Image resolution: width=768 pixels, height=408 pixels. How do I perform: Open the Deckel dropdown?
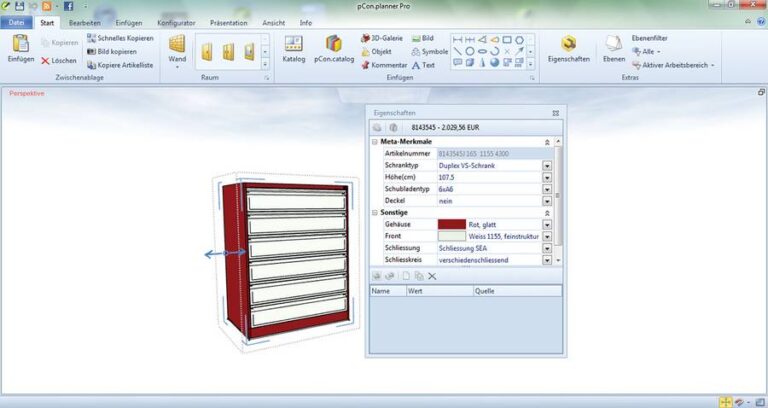pos(547,201)
